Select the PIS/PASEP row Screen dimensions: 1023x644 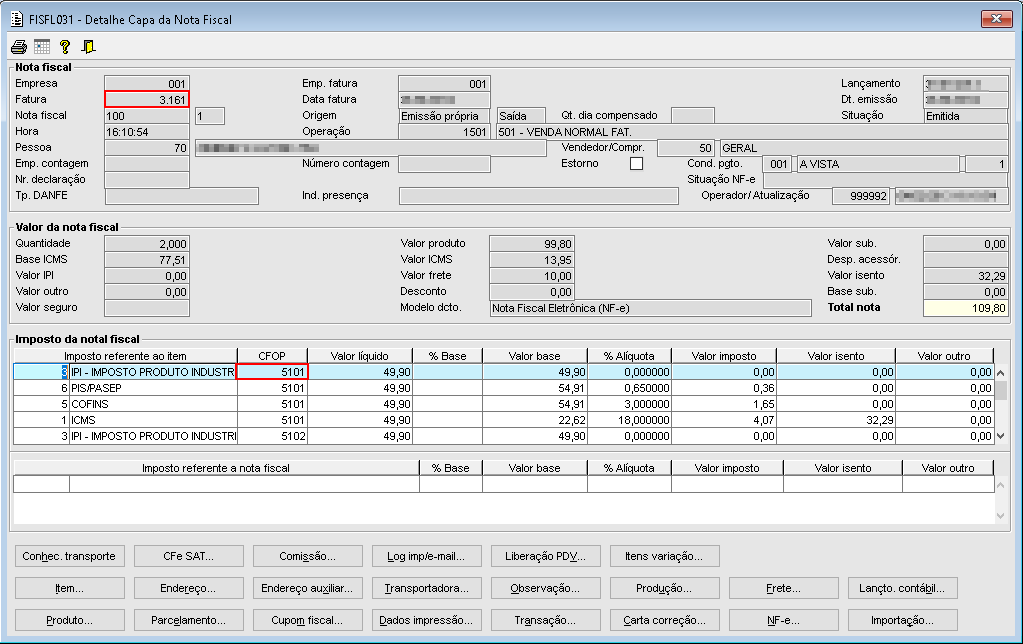pyautogui.click(x=503, y=388)
